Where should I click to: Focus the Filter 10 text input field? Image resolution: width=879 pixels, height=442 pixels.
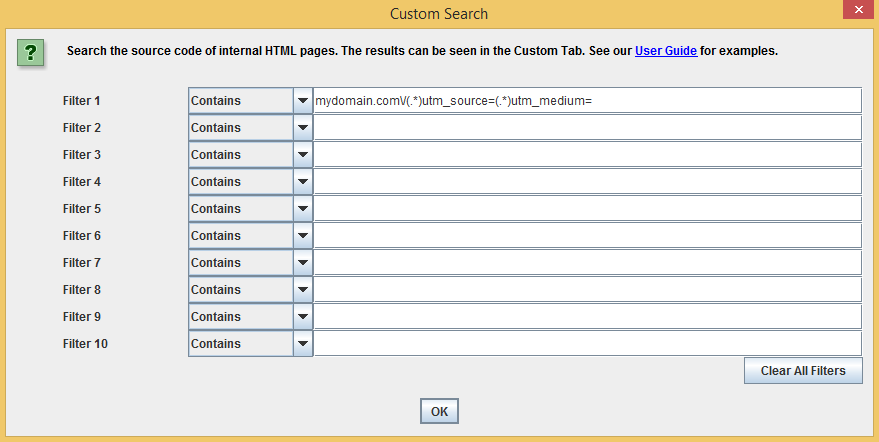tap(587, 343)
